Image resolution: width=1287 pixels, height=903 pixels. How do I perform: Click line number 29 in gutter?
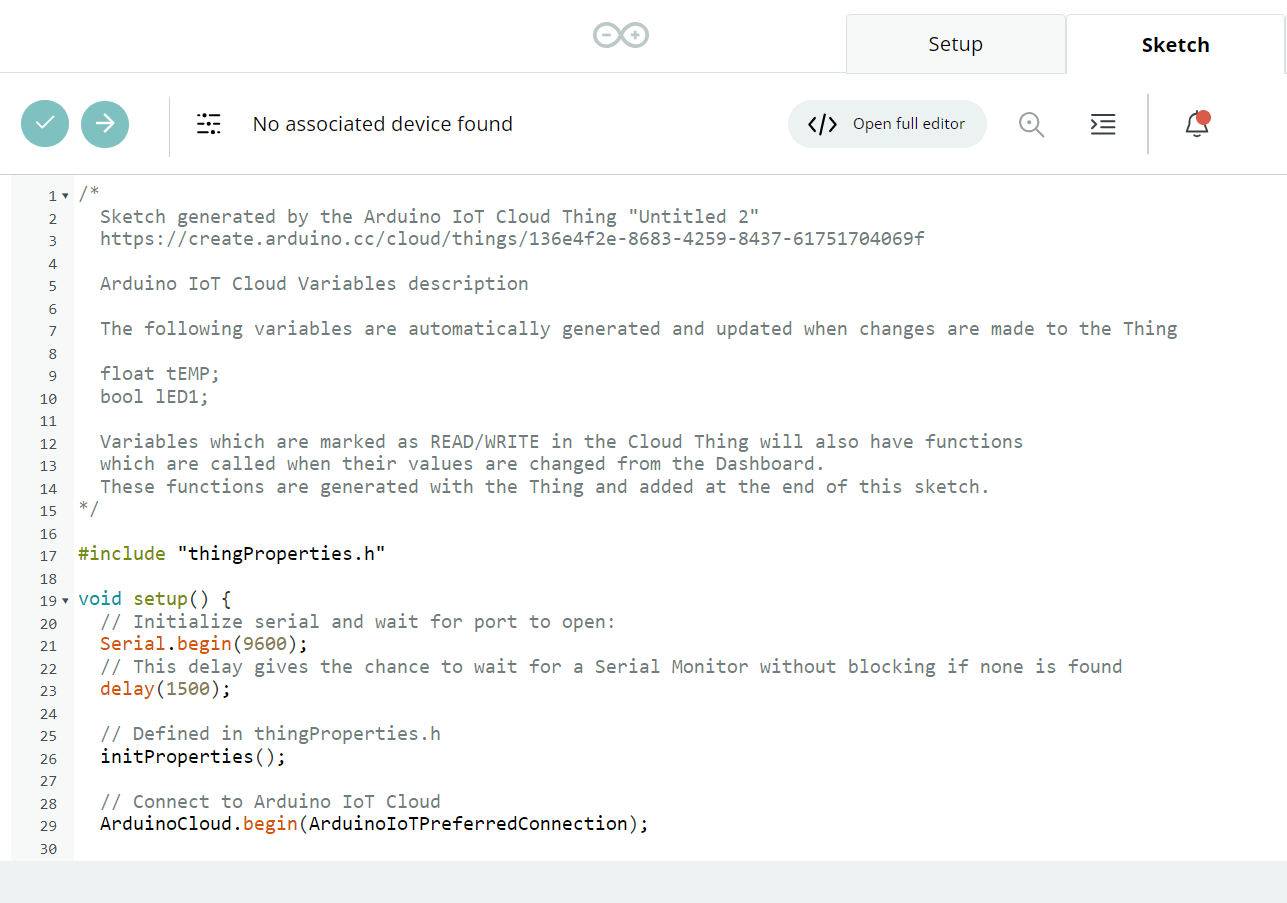click(48, 825)
